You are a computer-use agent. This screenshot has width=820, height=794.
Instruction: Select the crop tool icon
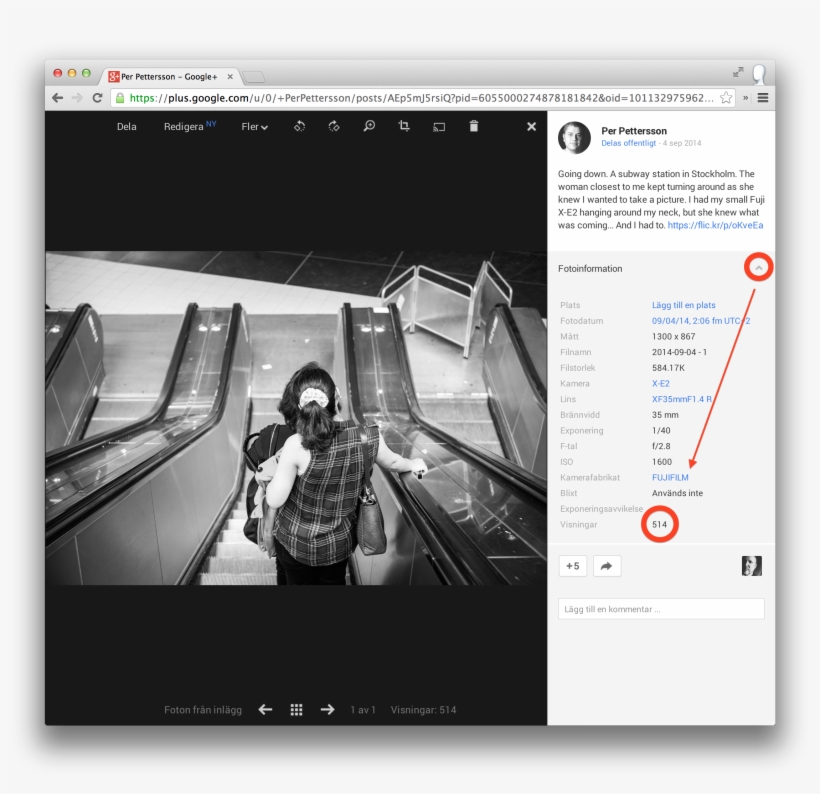(x=404, y=126)
